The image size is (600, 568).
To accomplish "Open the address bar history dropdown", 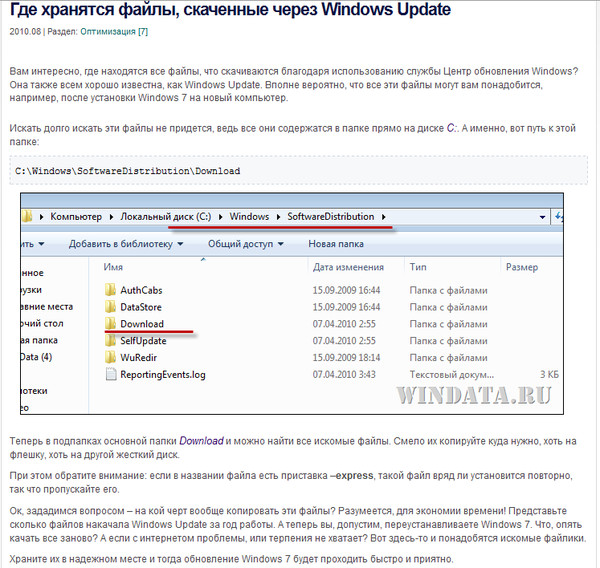I will [542, 217].
